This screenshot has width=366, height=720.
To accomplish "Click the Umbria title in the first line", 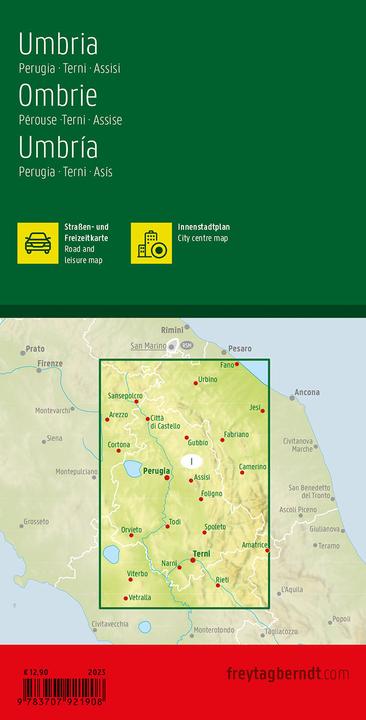I will click(58, 45).
